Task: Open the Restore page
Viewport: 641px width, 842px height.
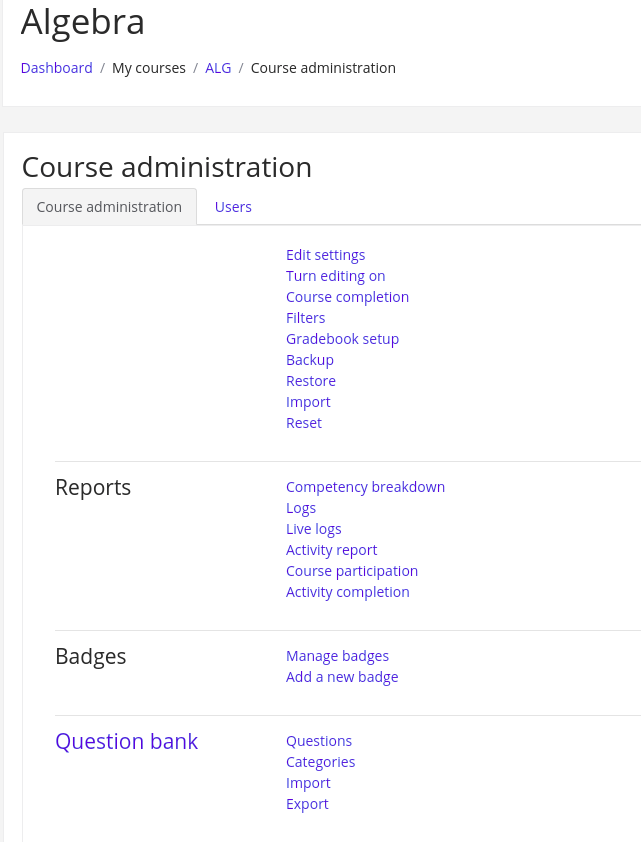Action: (x=310, y=381)
